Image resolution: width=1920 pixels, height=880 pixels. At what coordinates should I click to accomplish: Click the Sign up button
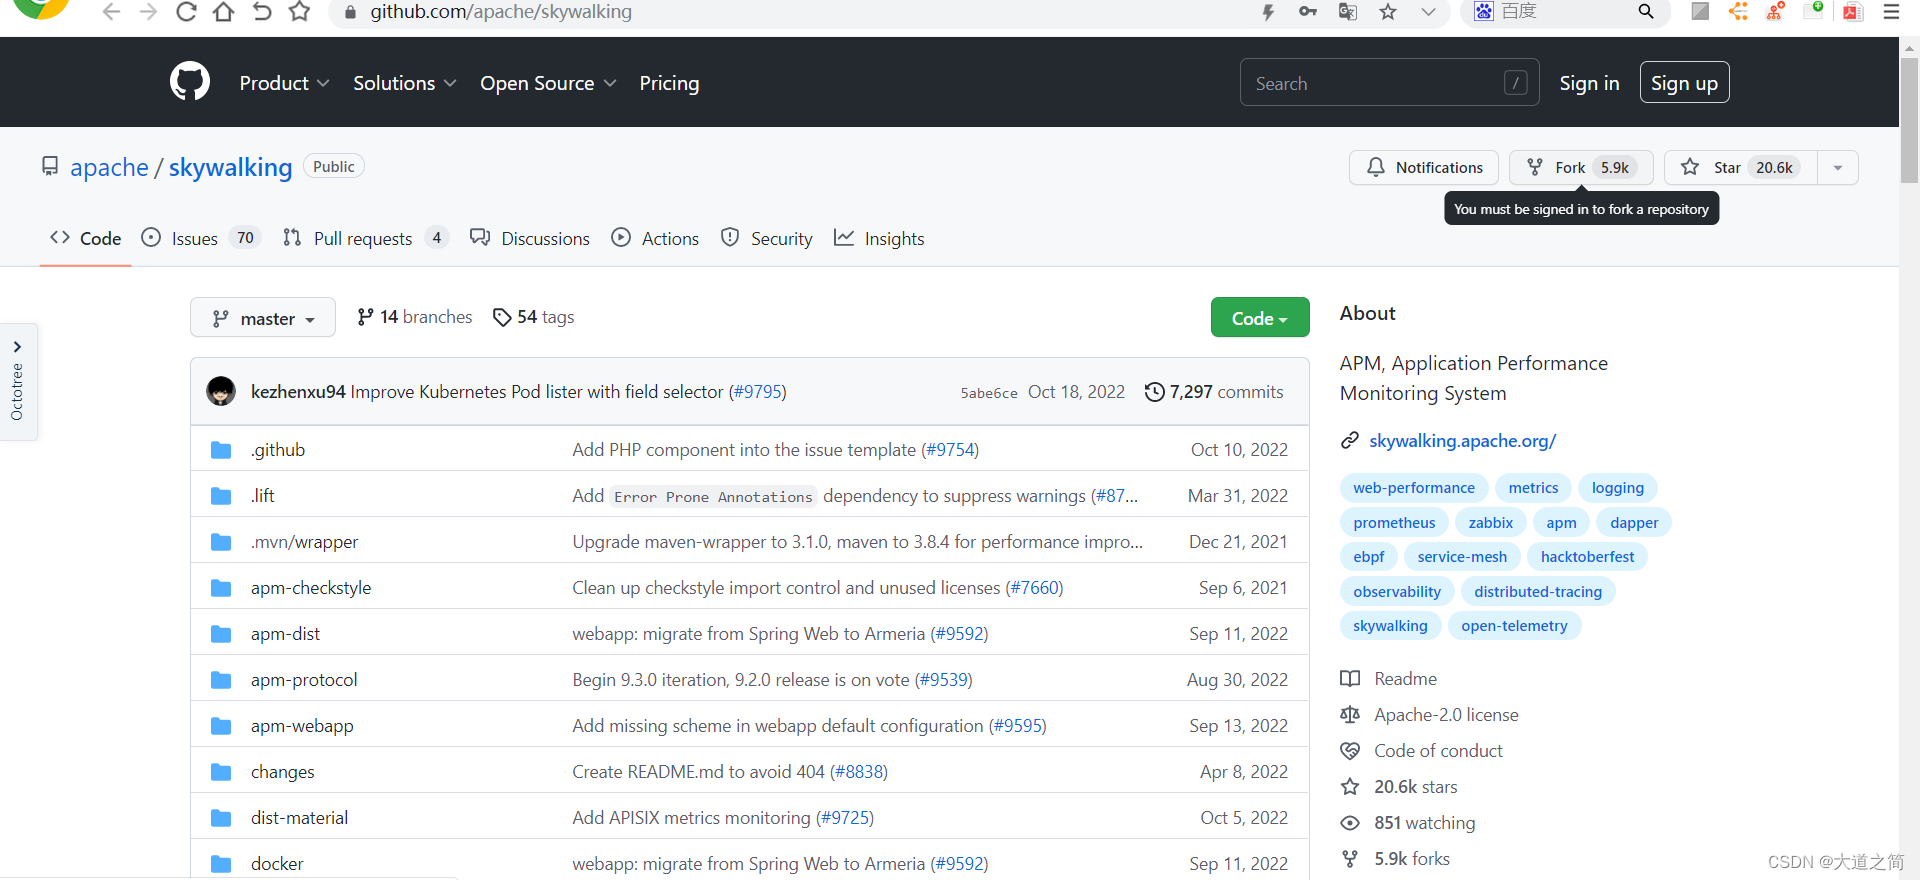[1684, 83]
